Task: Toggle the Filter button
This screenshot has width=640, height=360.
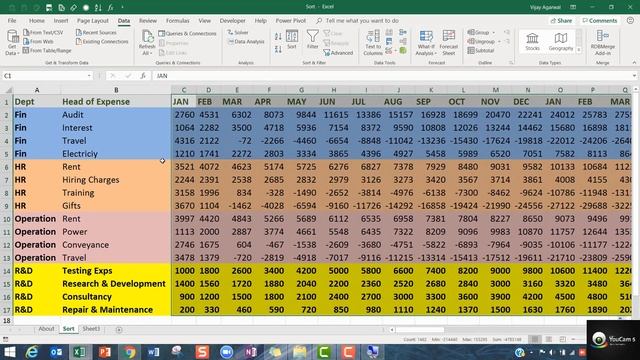Action: coord(313,40)
